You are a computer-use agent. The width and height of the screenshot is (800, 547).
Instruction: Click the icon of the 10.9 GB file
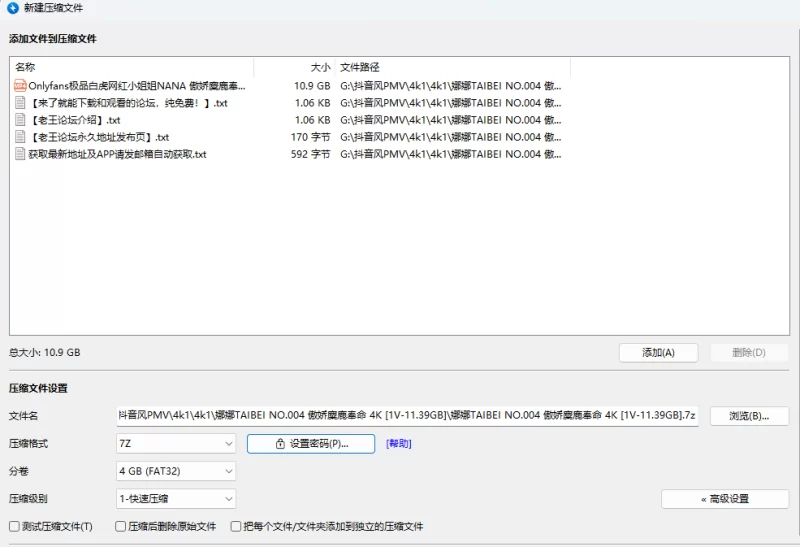click(x=20, y=86)
